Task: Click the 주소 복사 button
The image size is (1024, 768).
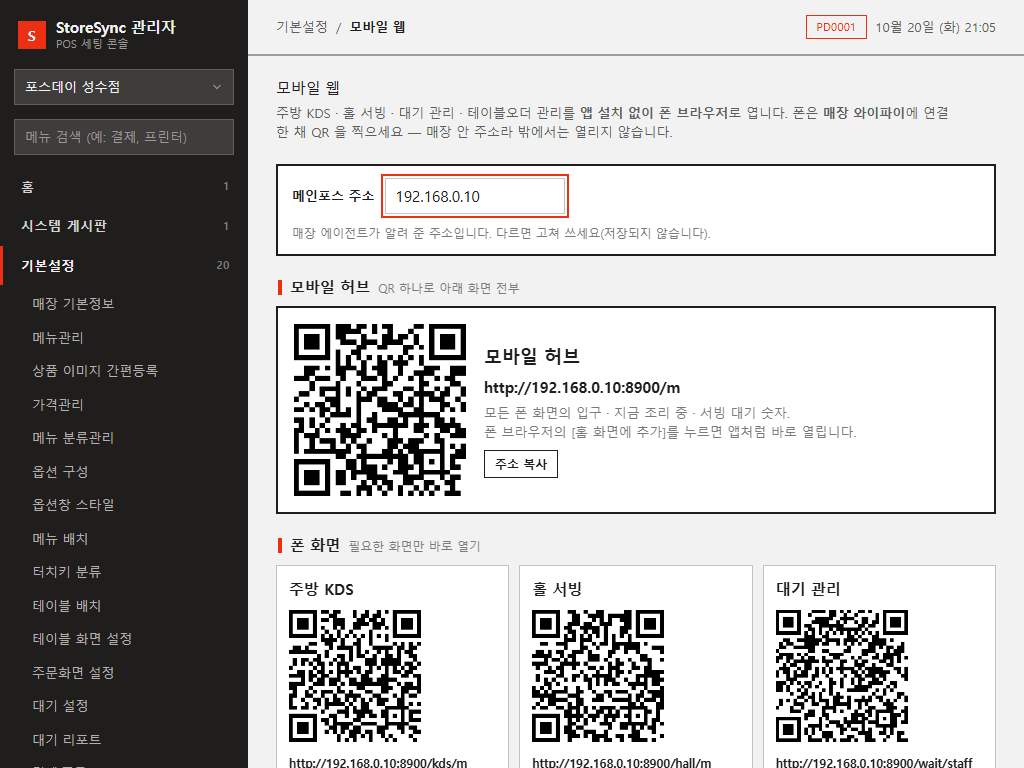Action: [x=520, y=464]
